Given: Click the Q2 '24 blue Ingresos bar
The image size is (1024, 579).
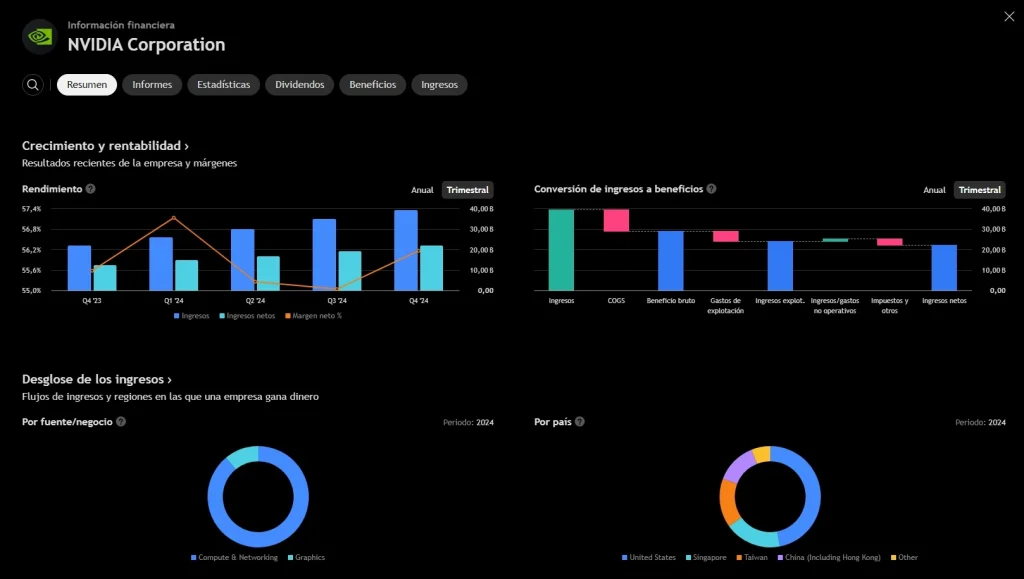Looking at the screenshot, I should tap(242, 260).
